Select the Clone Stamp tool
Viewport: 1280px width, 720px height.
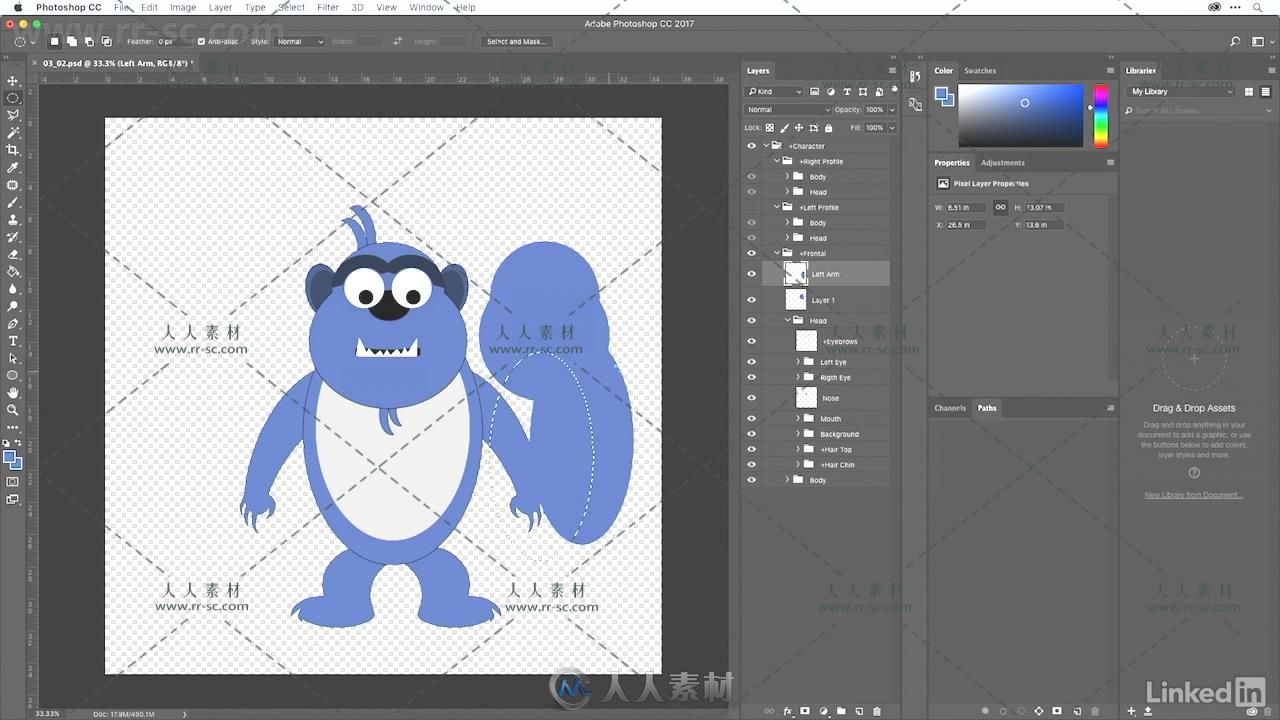pos(13,219)
